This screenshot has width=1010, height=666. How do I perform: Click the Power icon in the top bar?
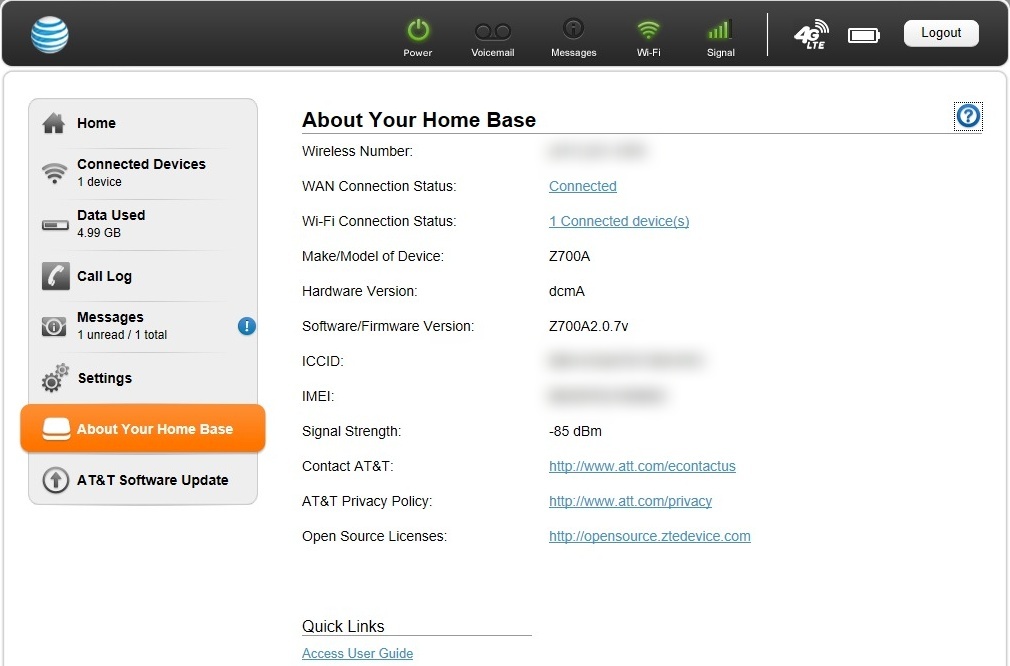tap(418, 30)
